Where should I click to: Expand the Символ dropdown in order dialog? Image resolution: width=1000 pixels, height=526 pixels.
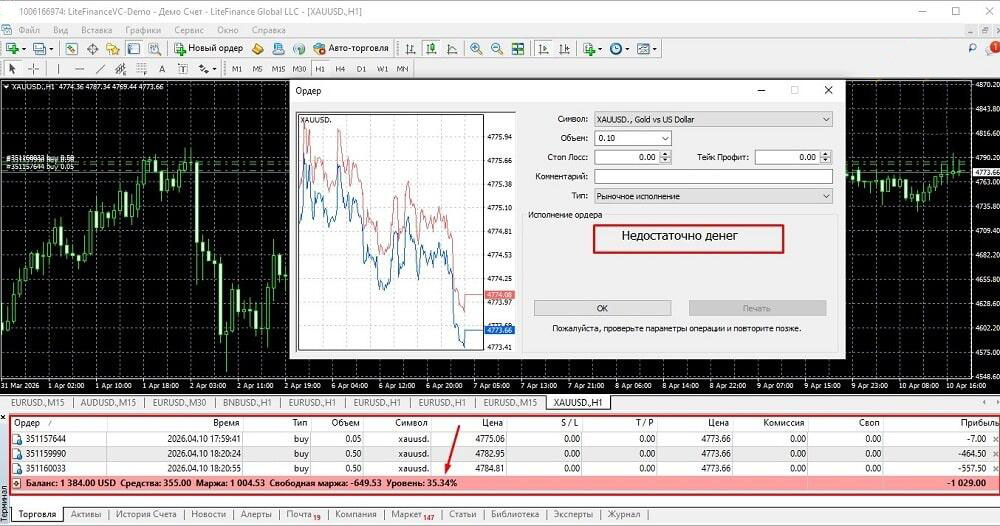826,119
